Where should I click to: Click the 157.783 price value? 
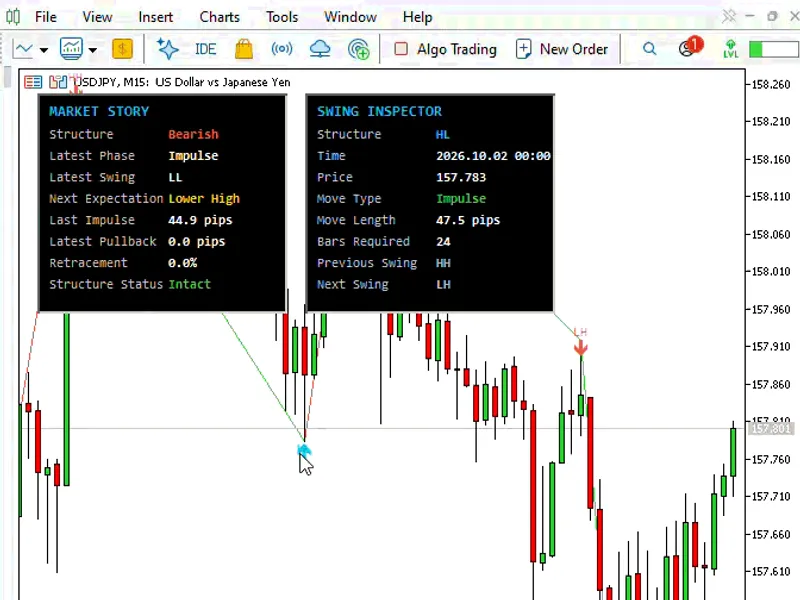[461, 177]
